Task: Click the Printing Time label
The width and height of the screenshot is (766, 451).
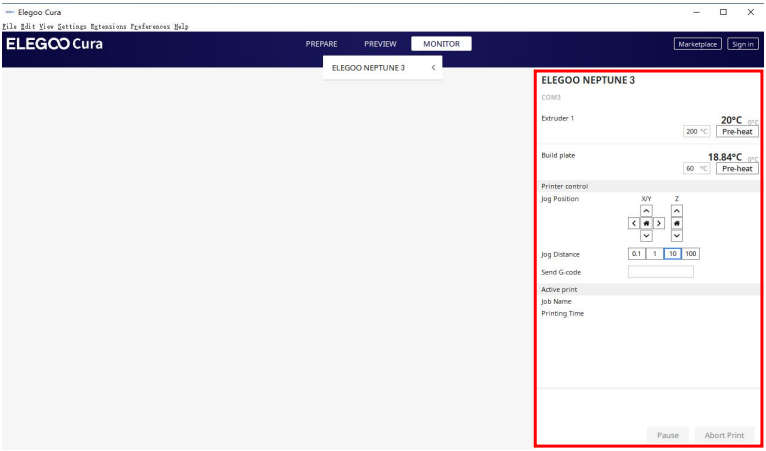Action: point(562,313)
